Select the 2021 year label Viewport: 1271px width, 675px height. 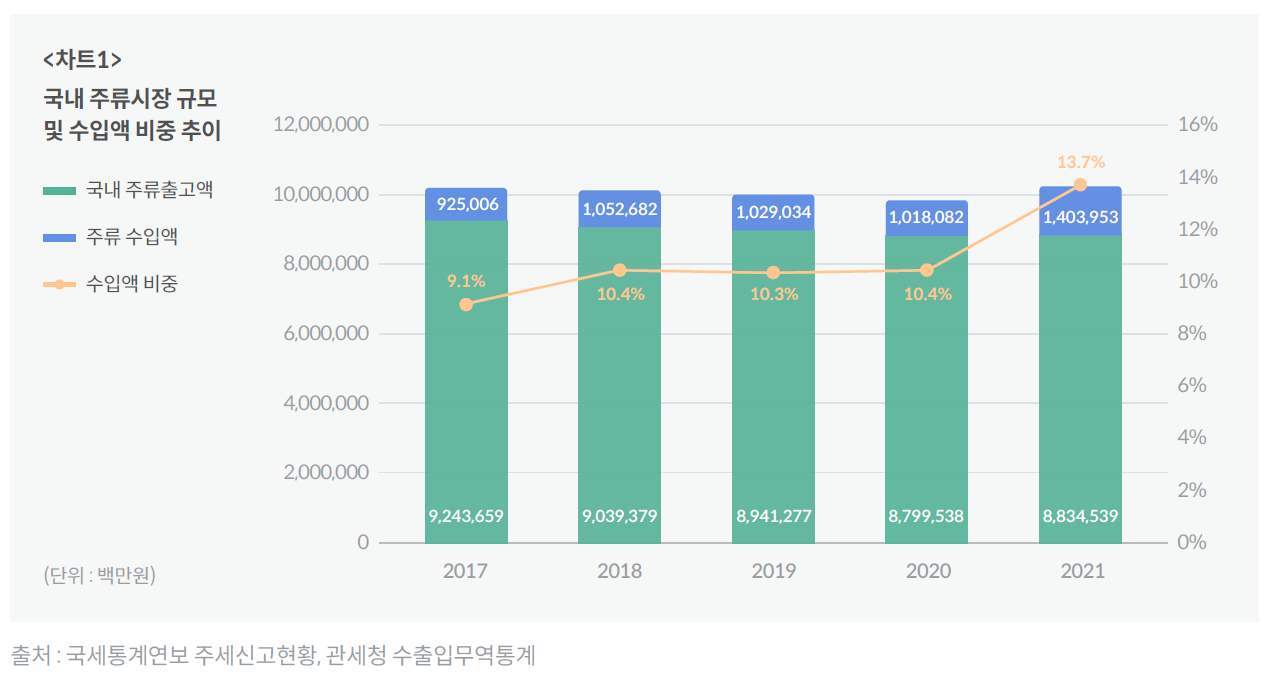(x=1085, y=572)
